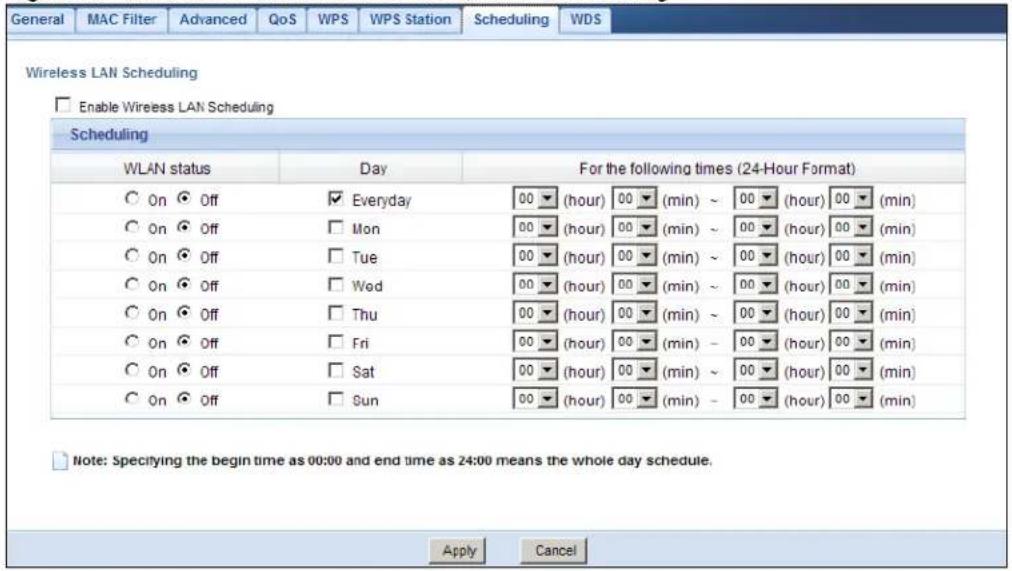The width and height of the screenshot is (1012, 571).
Task: Choose Off radio in Wed row
Action: point(185,284)
